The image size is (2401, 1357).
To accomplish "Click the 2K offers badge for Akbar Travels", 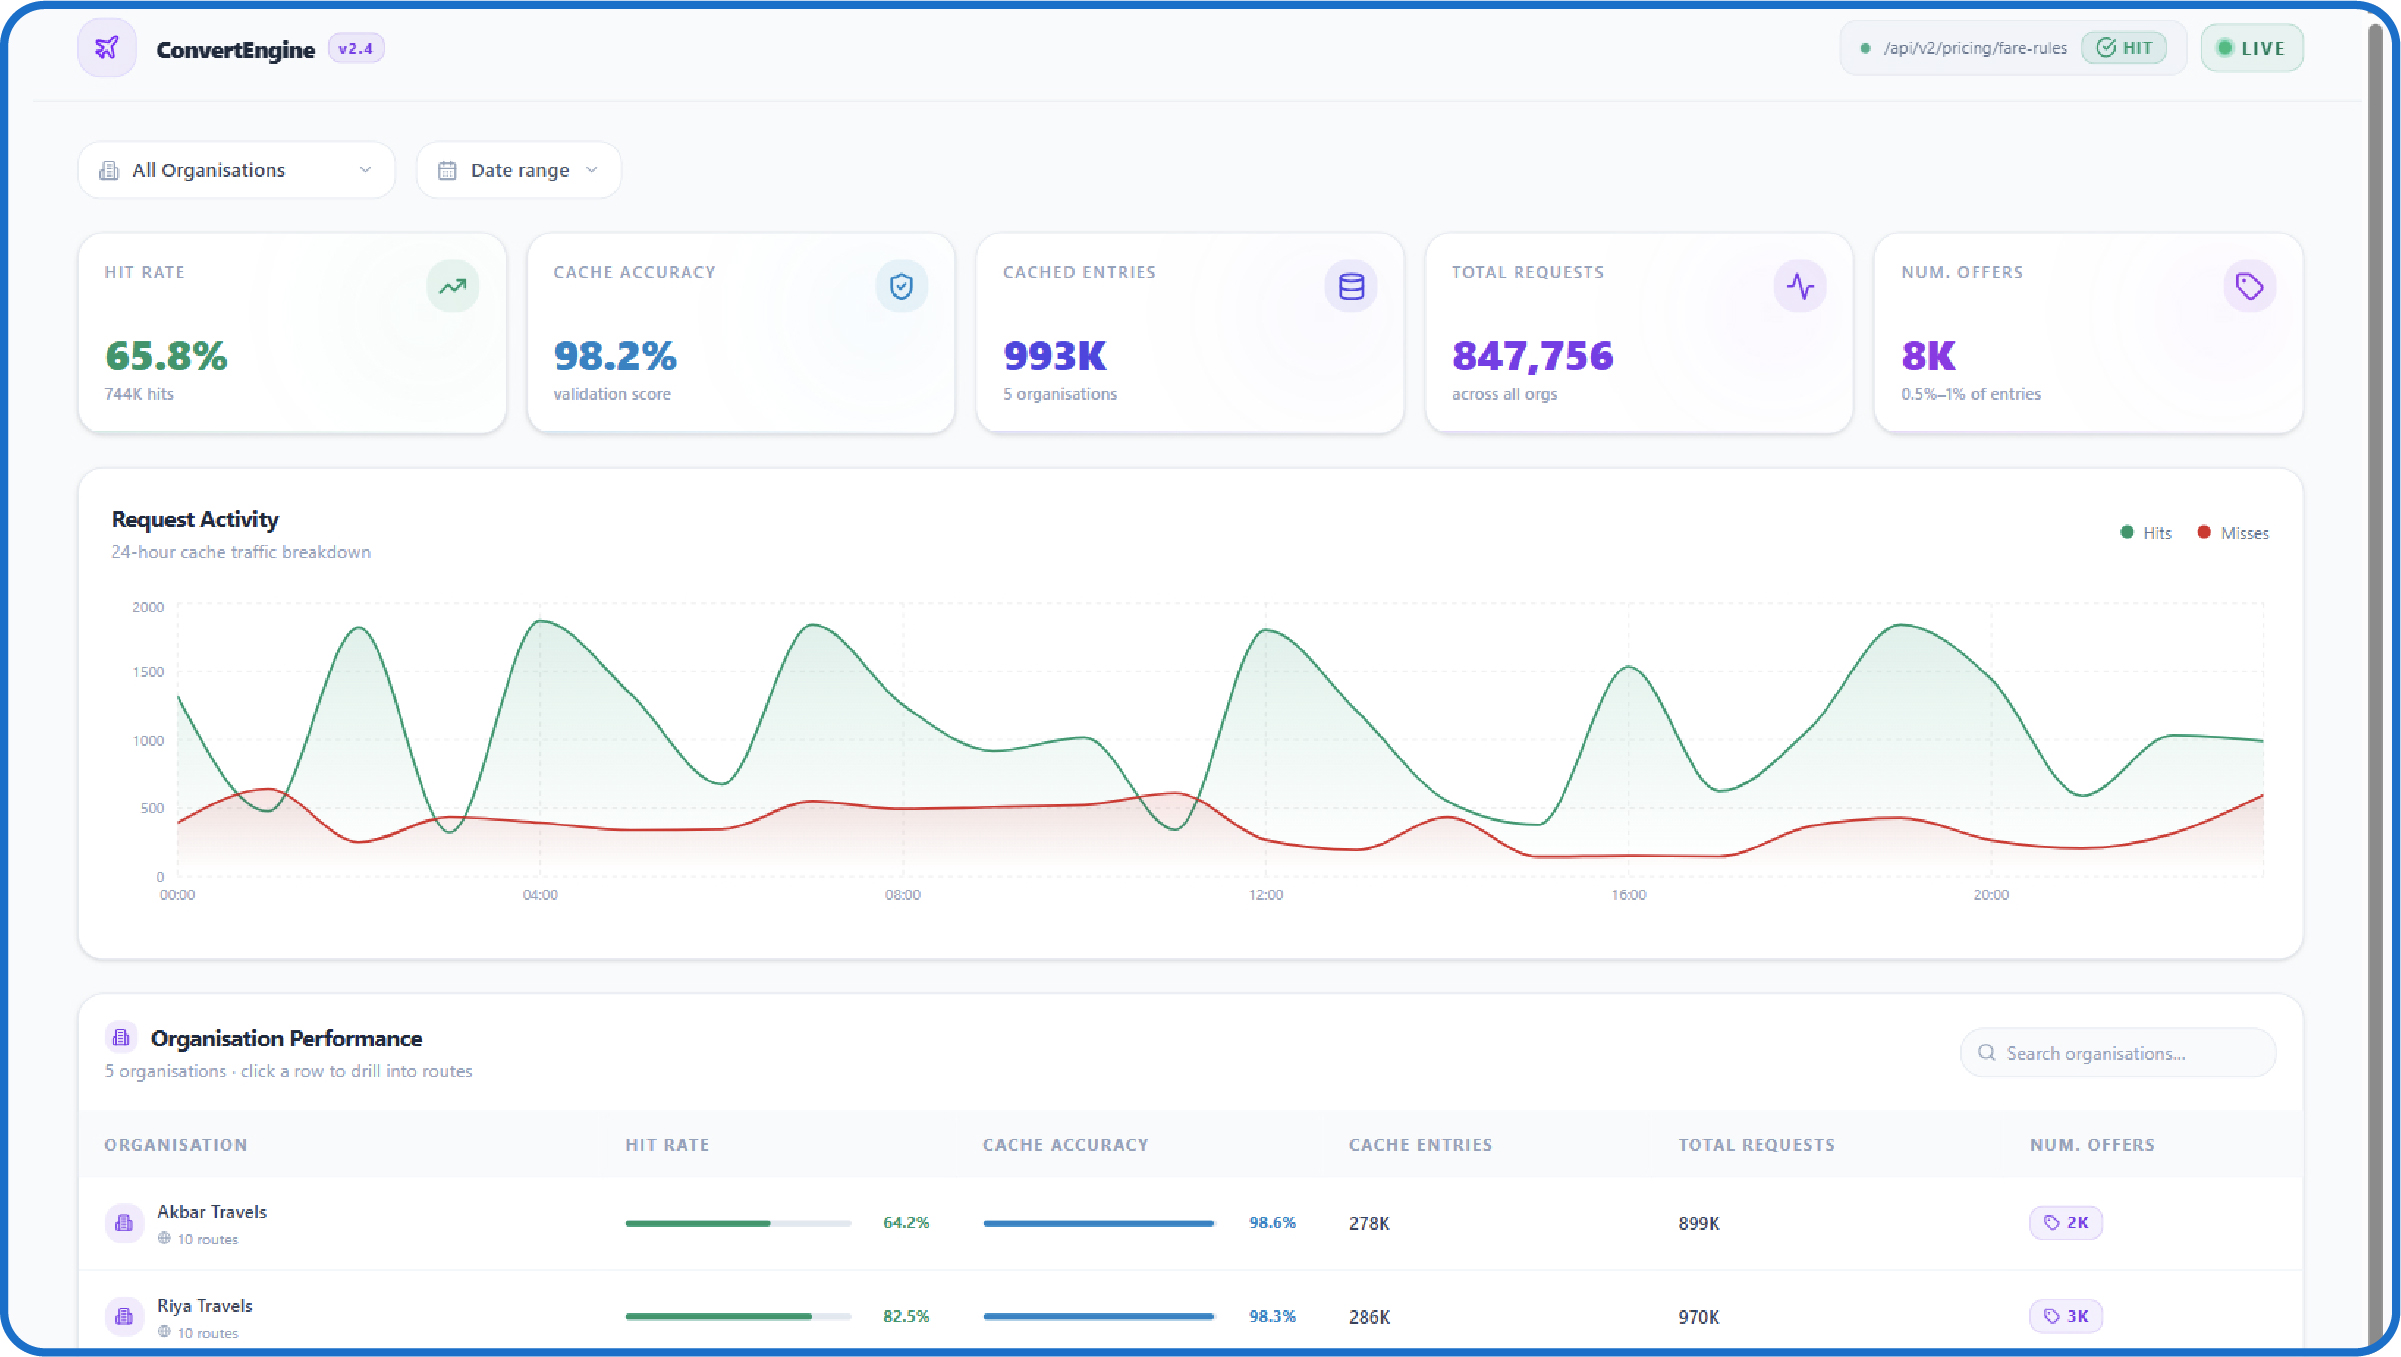I will (2066, 1223).
